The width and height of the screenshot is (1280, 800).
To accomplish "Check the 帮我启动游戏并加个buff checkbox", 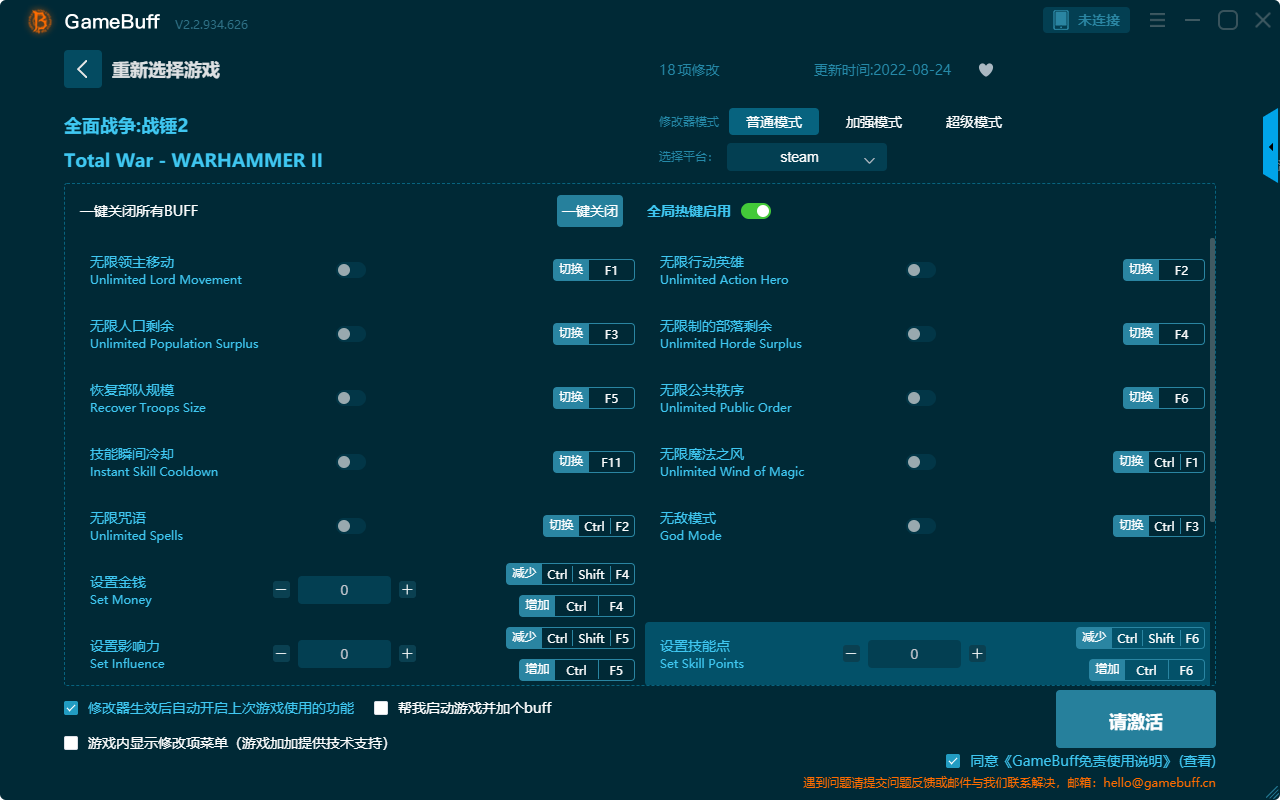I will pyautogui.click(x=380, y=707).
